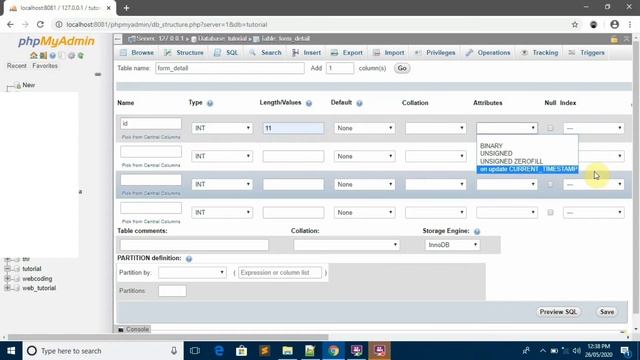Open the Console bar
This screenshot has width=640, height=360.
pos(133,329)
